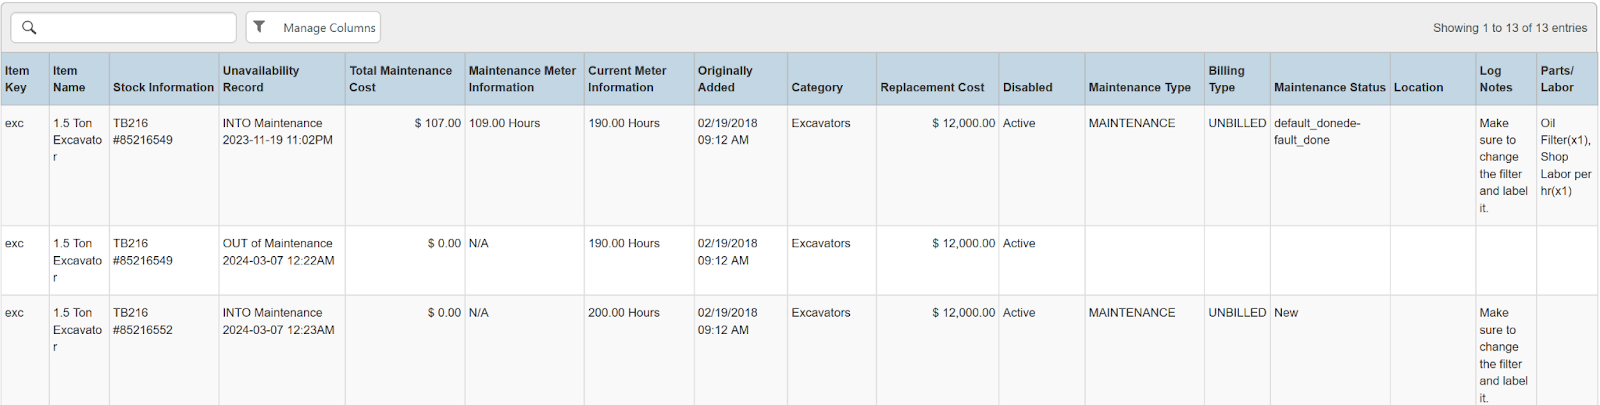Click Maintenance Meter Information column header
This screenshot has height=405, width=1600.
click(522, 79)
